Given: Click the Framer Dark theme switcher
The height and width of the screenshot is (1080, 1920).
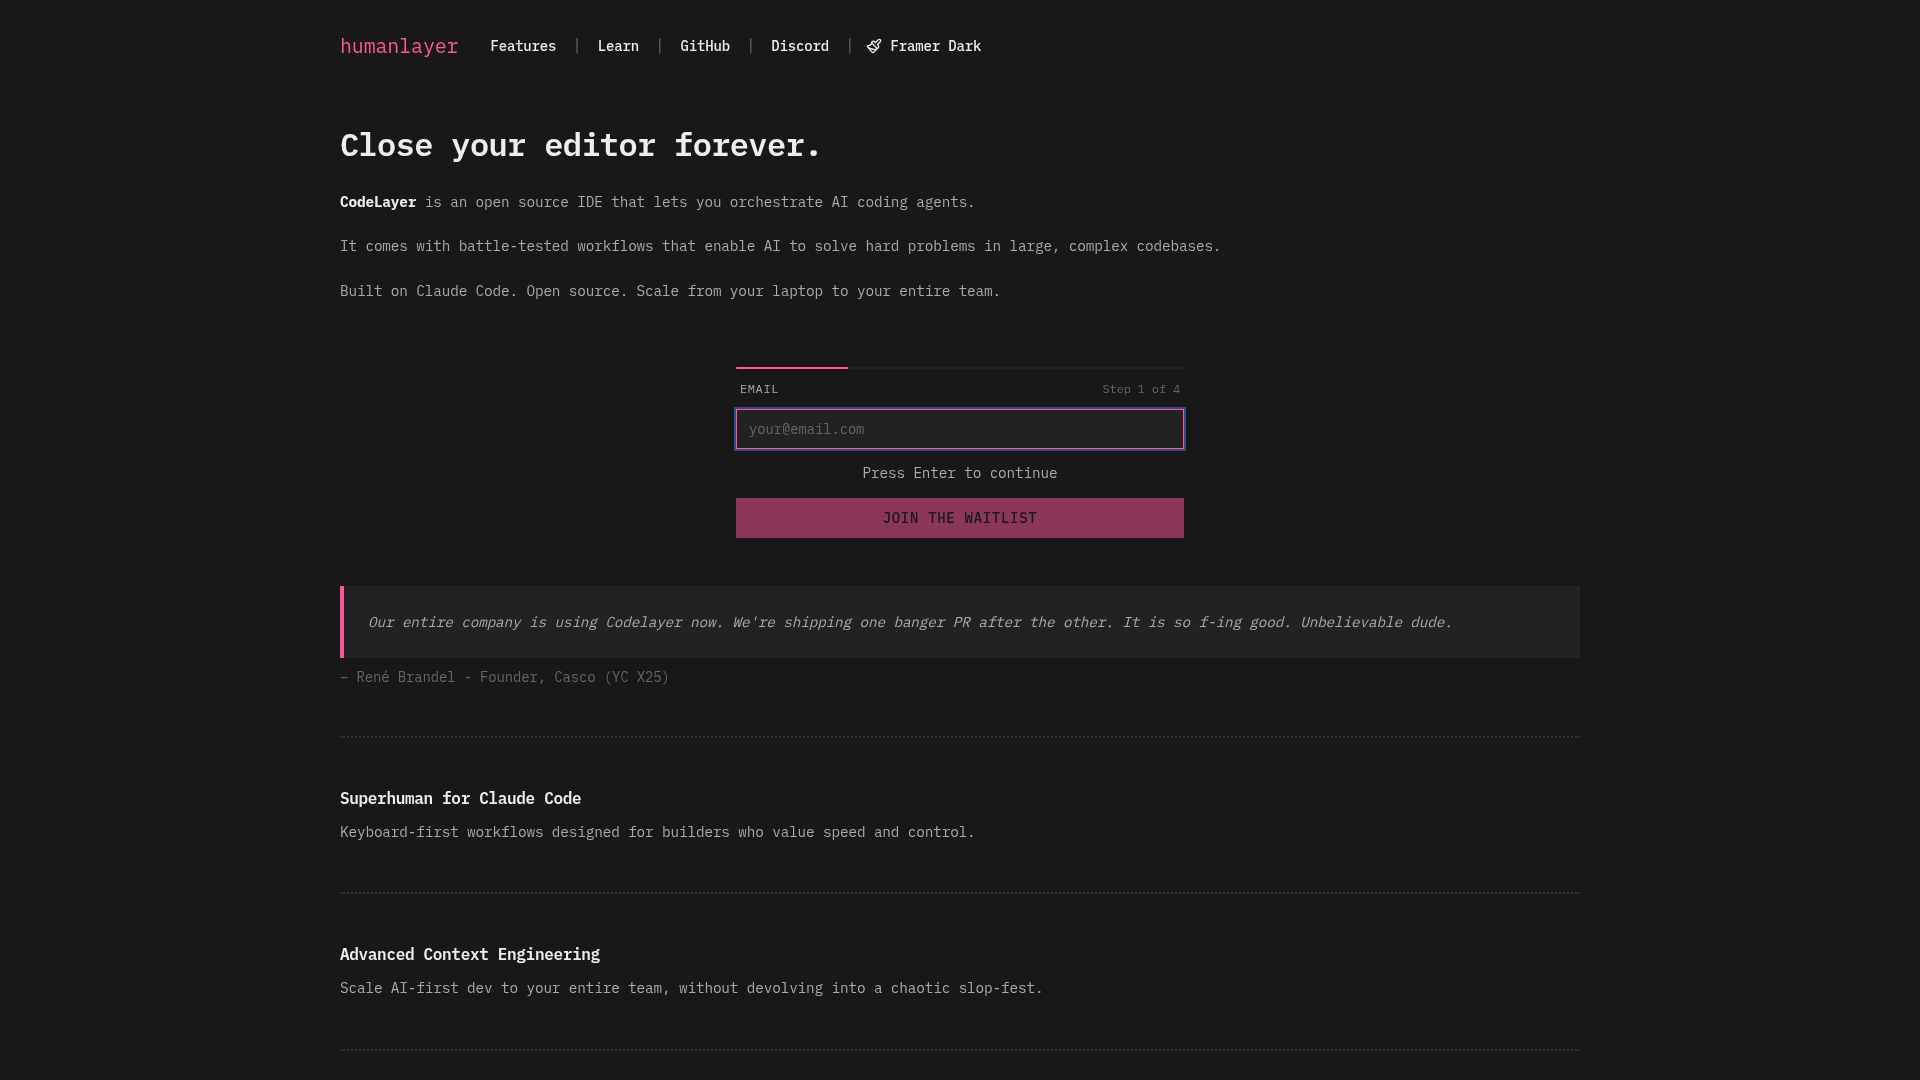Looking at the screenshot, I should (x=924, y=46).
